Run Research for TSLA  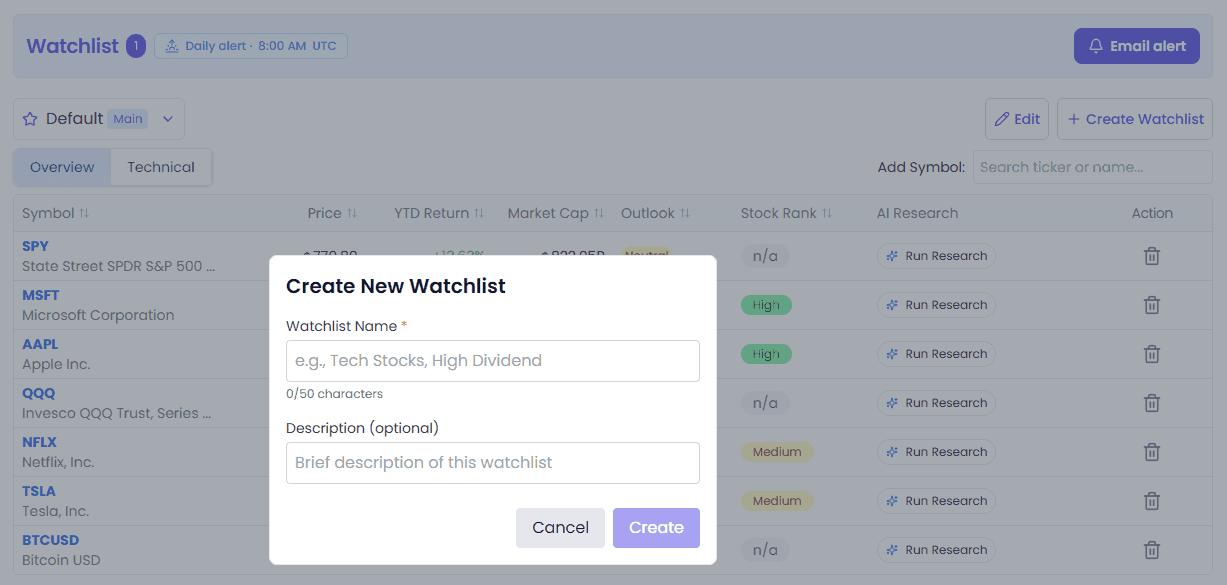[x=936, y=501]
